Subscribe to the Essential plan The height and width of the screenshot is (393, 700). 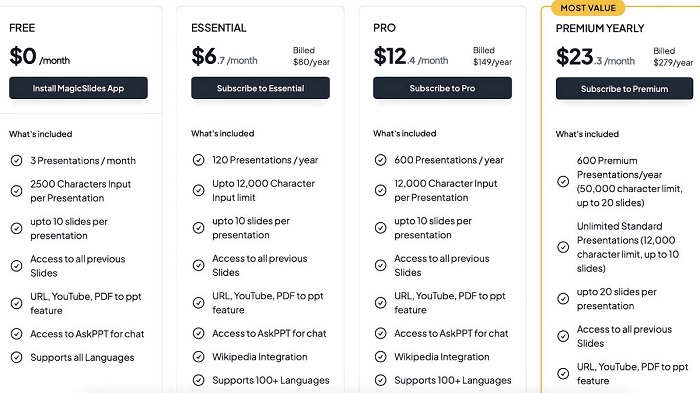(260, 88)
